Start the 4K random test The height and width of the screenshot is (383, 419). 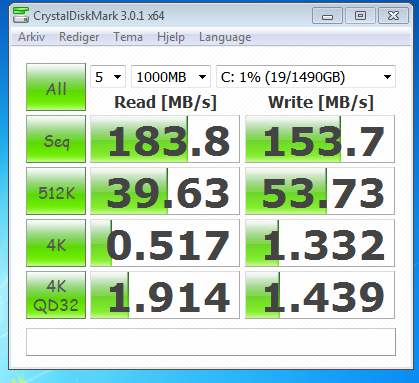[x=56, y=243]
